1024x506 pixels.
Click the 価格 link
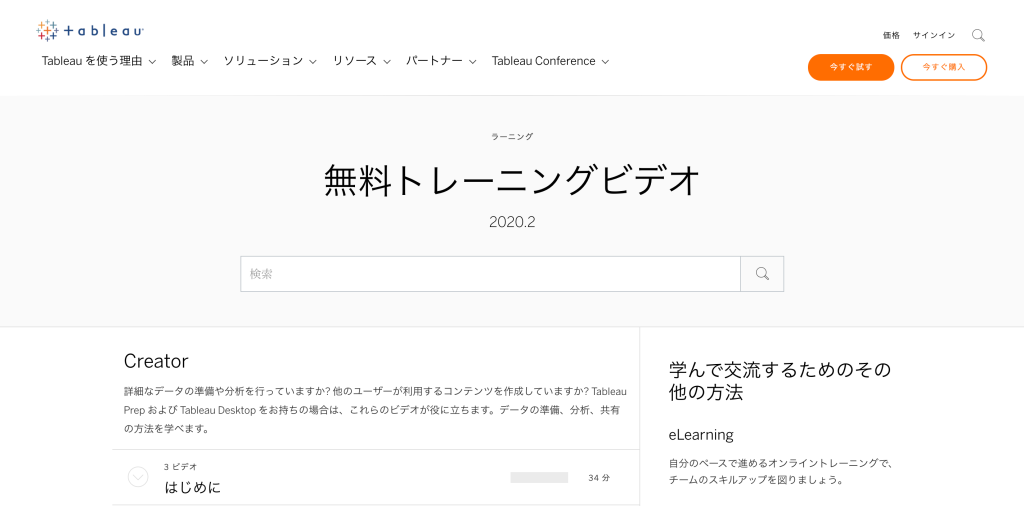click(x=891, y=36)
